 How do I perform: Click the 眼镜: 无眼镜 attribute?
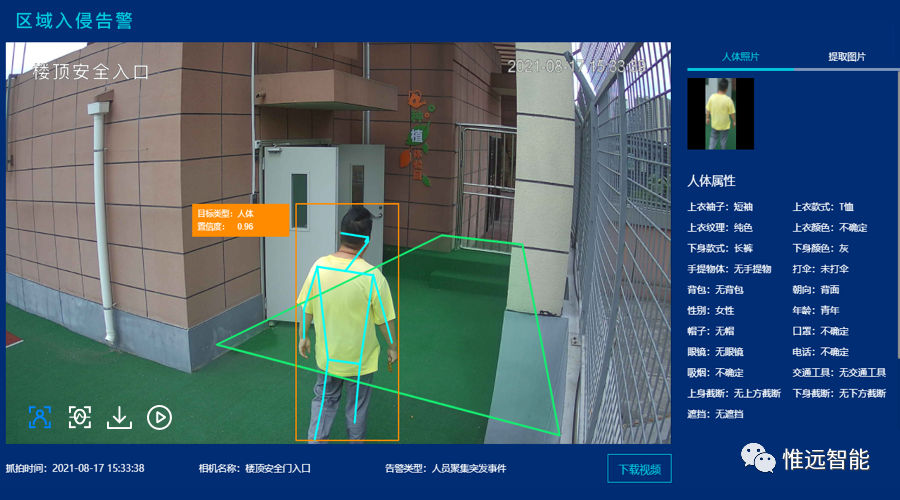[x=715, y=352]
